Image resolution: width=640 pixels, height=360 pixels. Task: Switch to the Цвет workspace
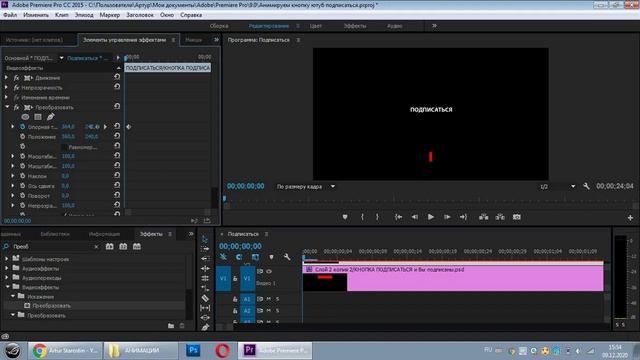[316, 26]
